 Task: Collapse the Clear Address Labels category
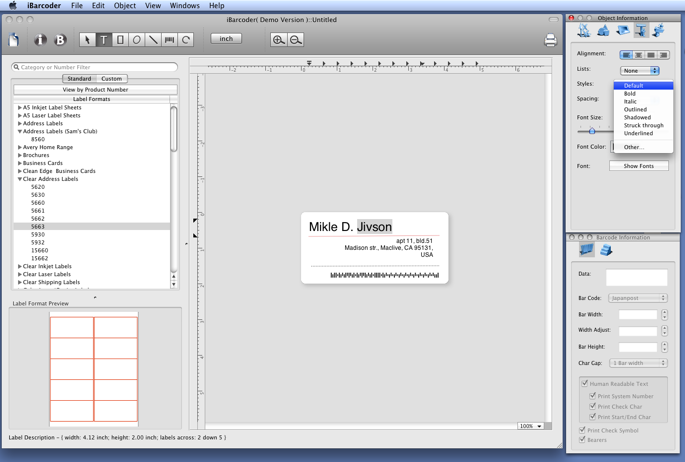point(20,179)
